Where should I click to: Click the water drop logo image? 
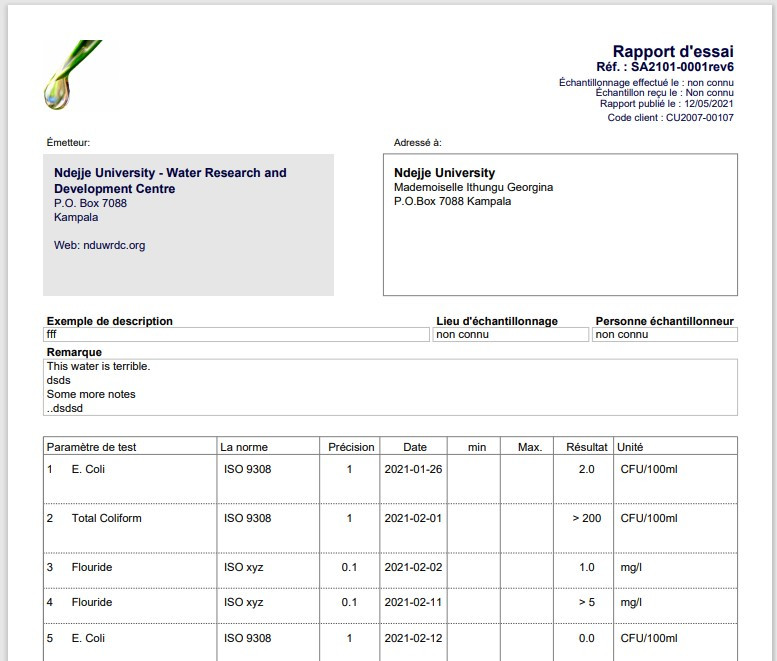(x=73, y=75)
